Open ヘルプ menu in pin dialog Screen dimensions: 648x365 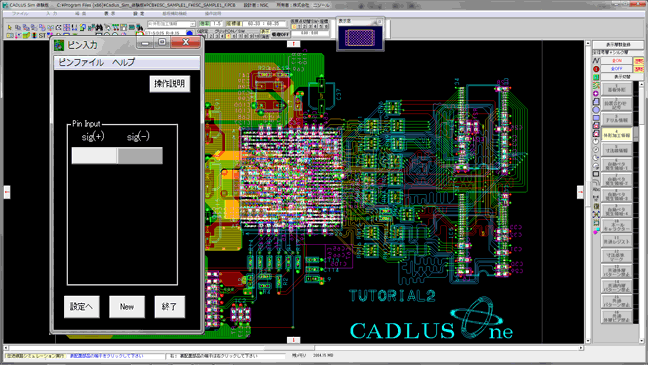point(124,62)
